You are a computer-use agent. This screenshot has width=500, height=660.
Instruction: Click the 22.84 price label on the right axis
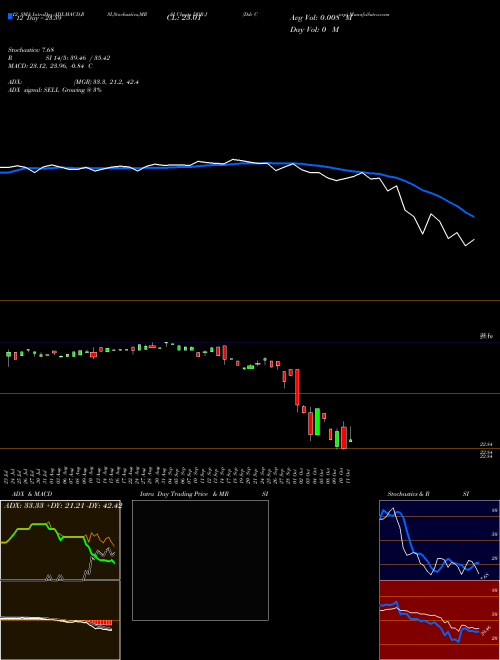[486, 444]
